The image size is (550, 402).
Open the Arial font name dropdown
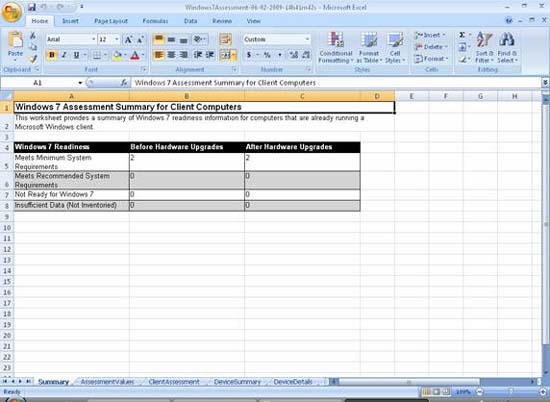point(94,39)
